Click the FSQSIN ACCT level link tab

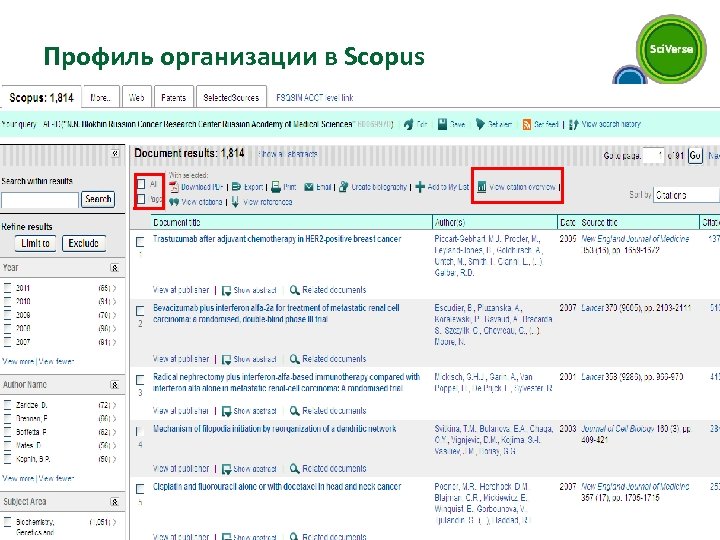pos(315,98)
